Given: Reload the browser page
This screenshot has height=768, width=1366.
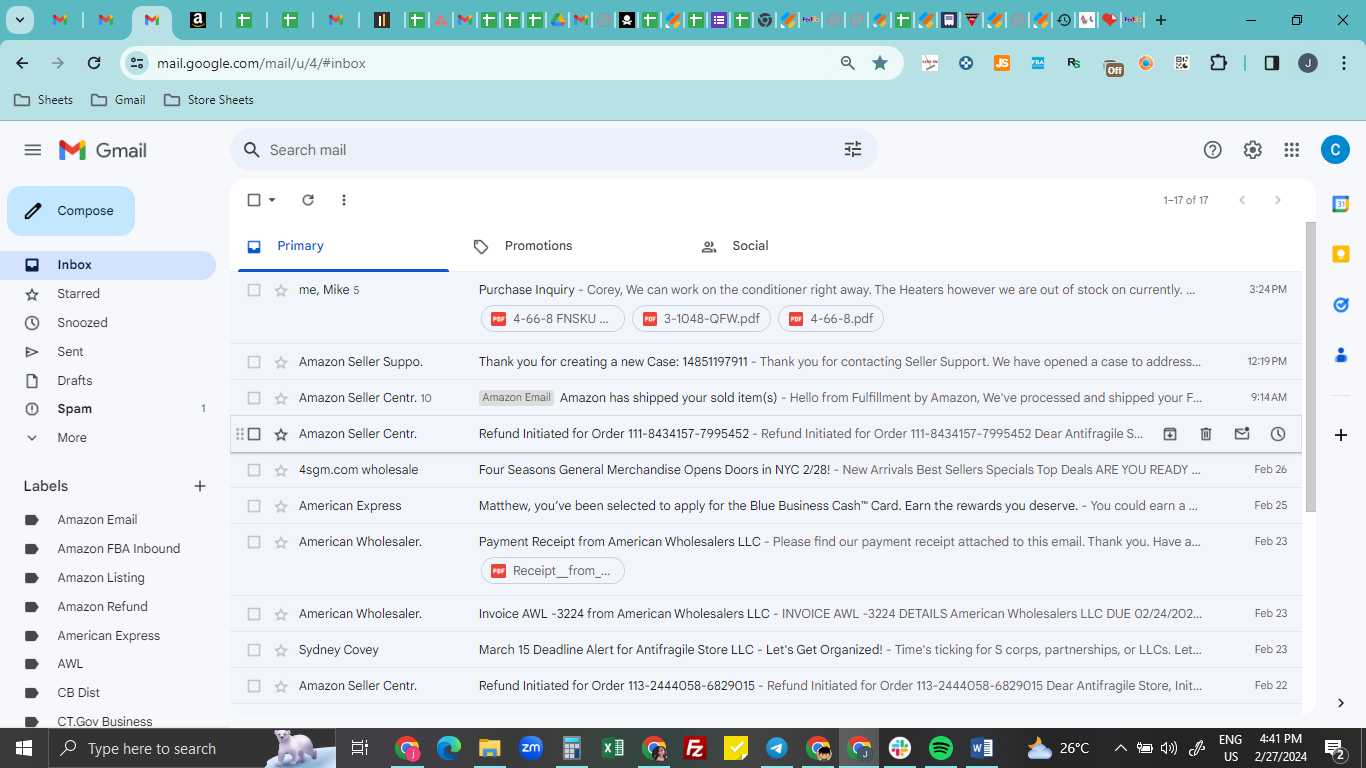Looking at the screenshot, I should point(94,63).
